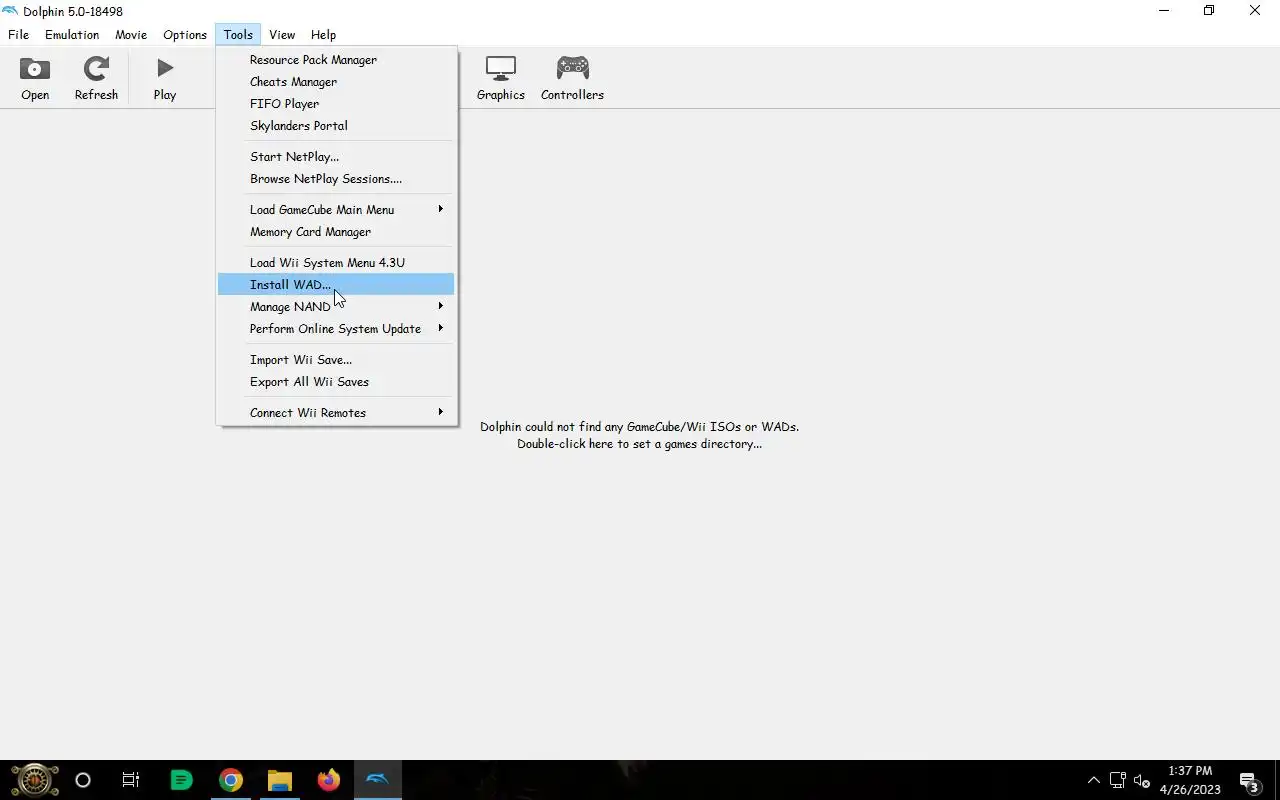Viewport: 1280px width, 800px height.
Task: Open the Graphics settings icon
Action: [500, 79]
